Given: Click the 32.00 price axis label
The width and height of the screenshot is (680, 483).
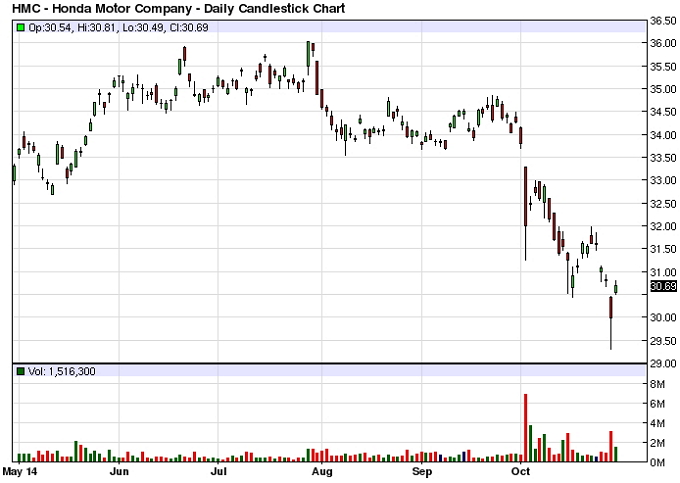Looking at the screenshot, I should click(663, 226).
